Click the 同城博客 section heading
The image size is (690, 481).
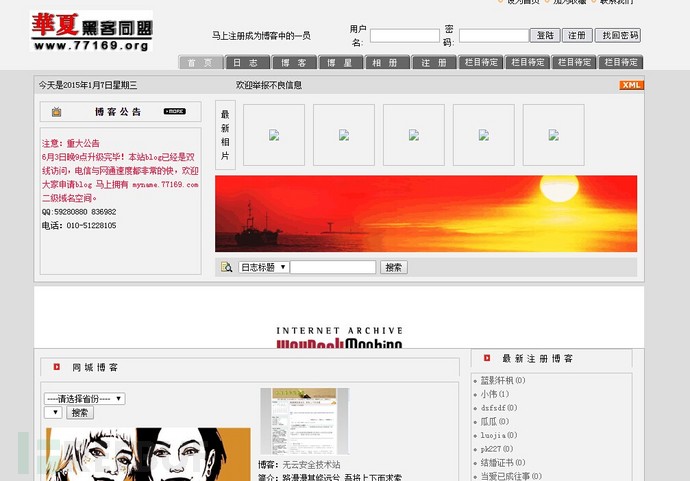95,367
